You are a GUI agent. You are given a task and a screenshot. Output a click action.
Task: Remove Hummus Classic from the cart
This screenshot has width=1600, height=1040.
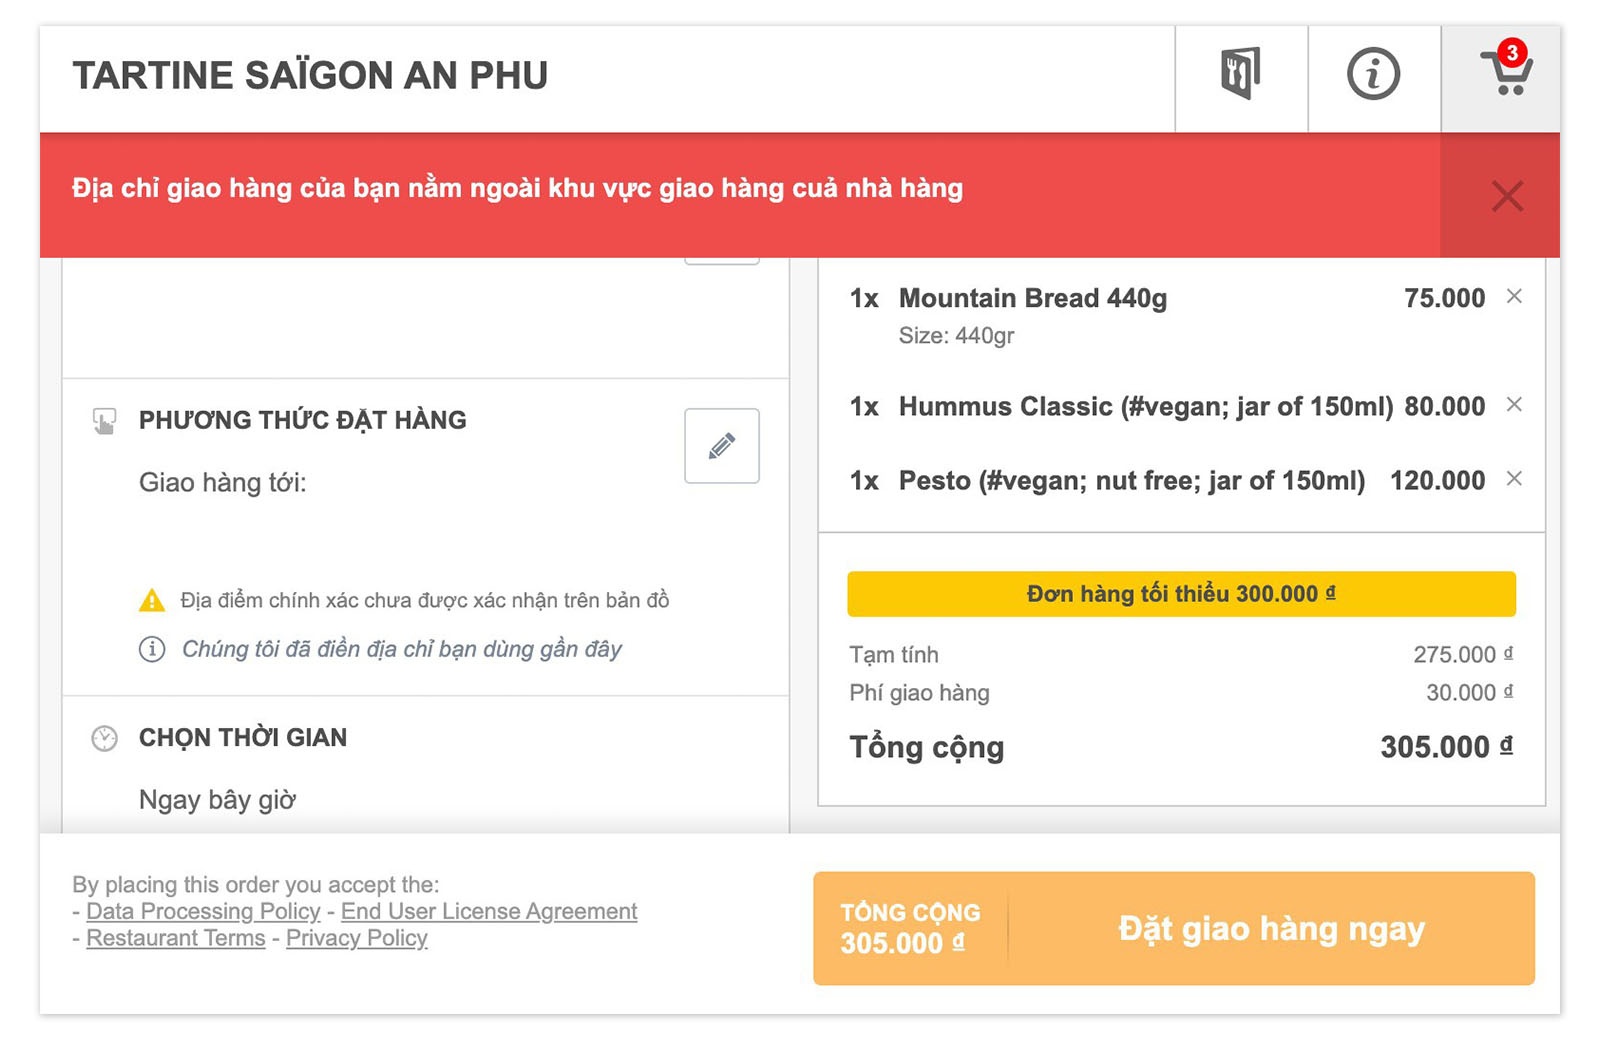[x=1514, y=404]
